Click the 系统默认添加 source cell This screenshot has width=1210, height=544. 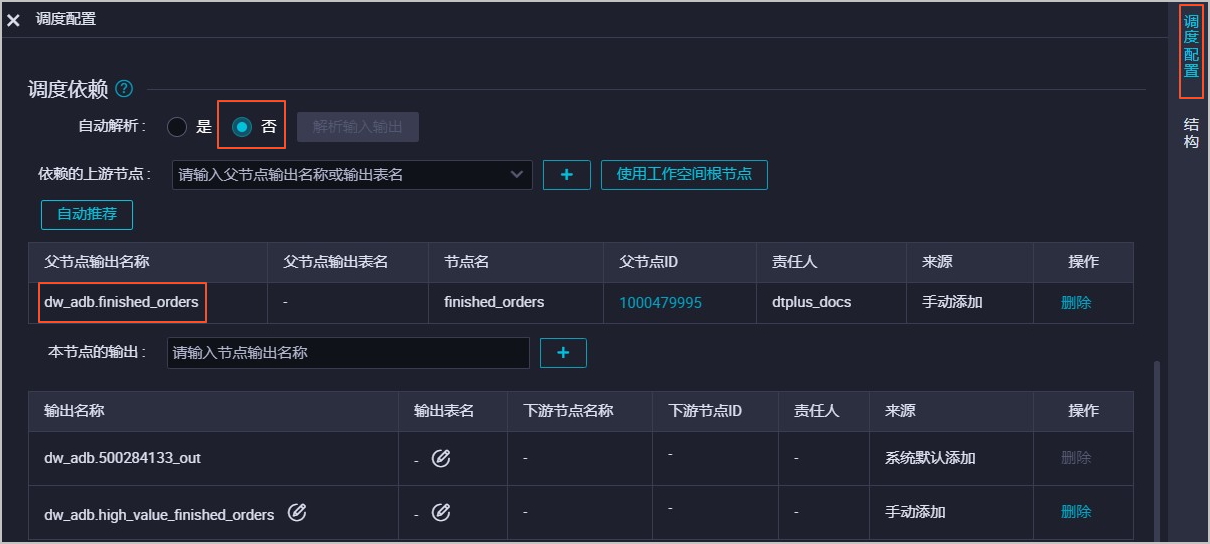click(x=930, y=458)
